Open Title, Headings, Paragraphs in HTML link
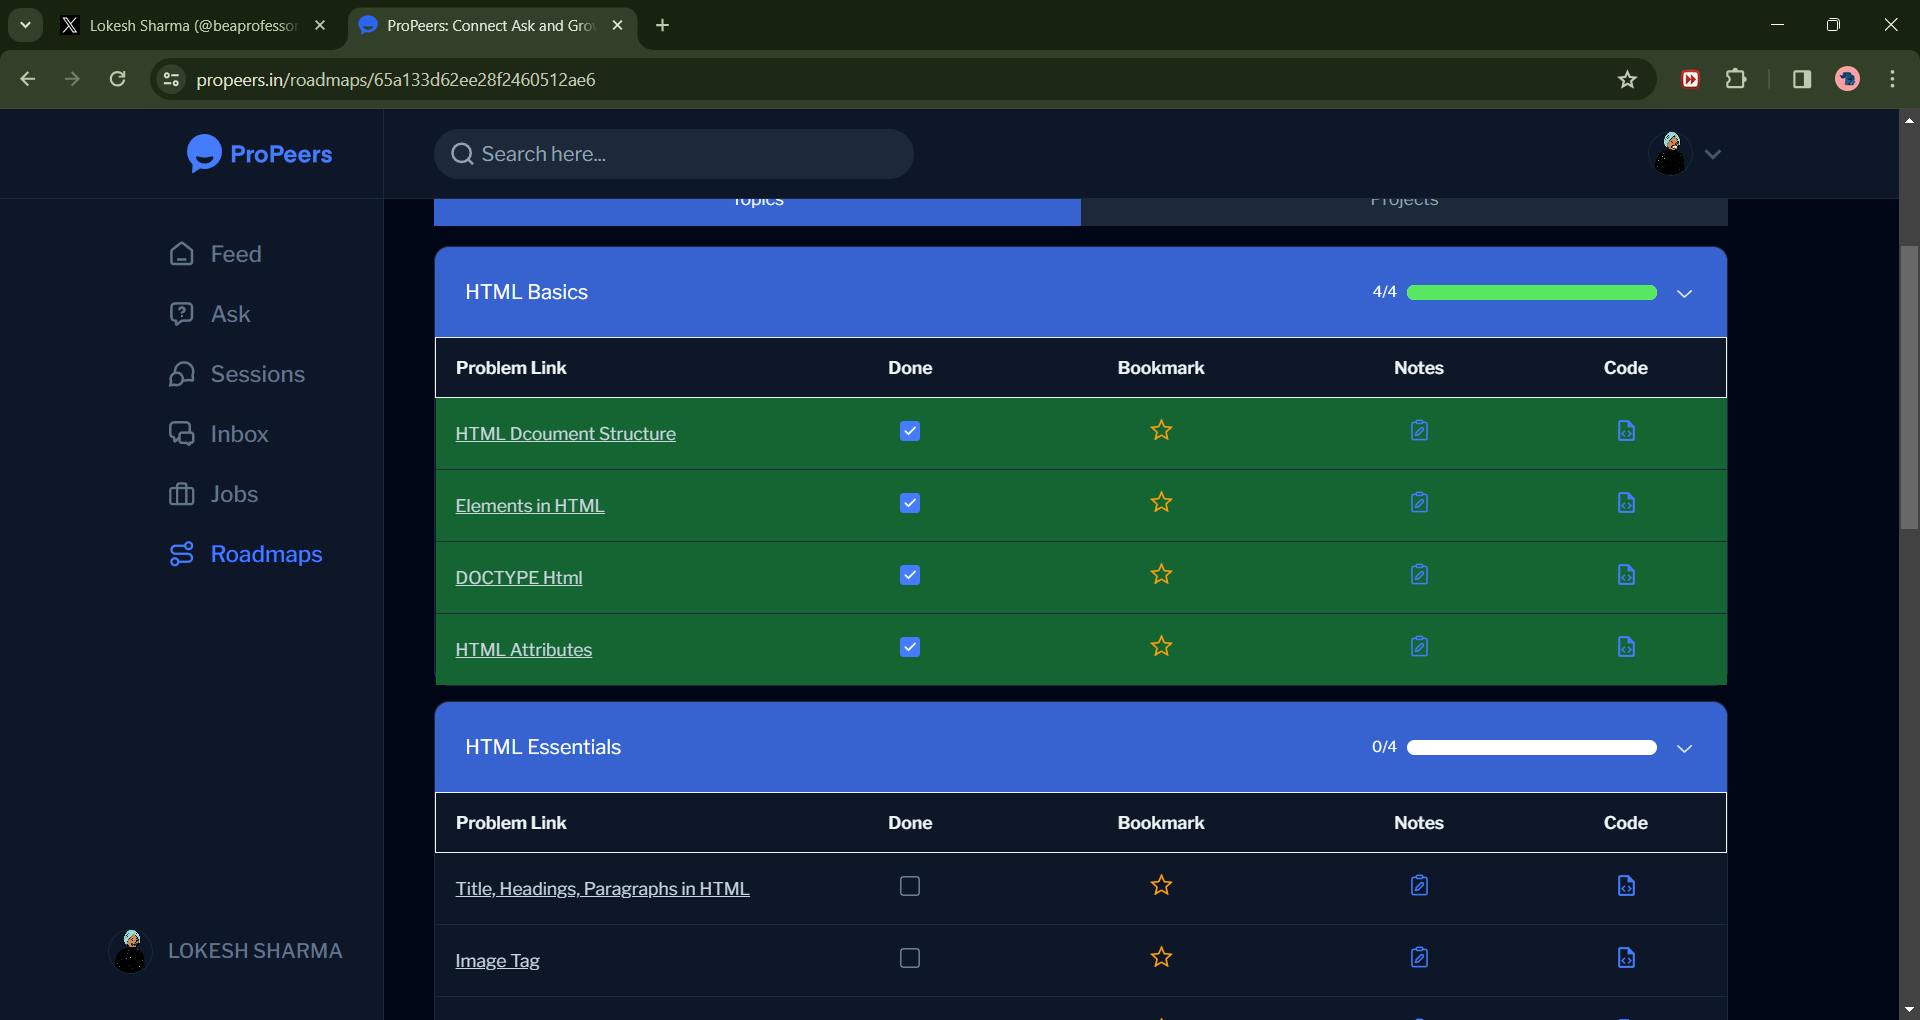The height and width of the screenshot is (1020, 1920). [x=602, y=889]
